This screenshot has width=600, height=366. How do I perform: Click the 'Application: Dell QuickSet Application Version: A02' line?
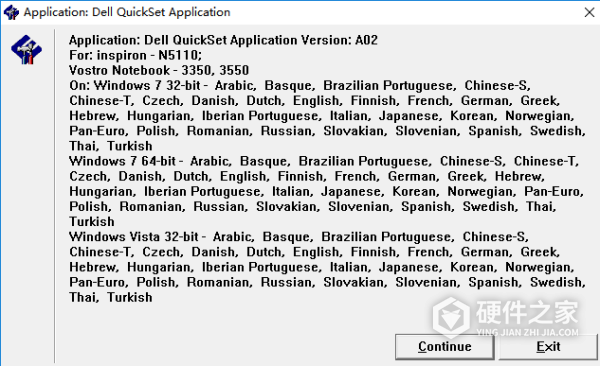[223, 40]
